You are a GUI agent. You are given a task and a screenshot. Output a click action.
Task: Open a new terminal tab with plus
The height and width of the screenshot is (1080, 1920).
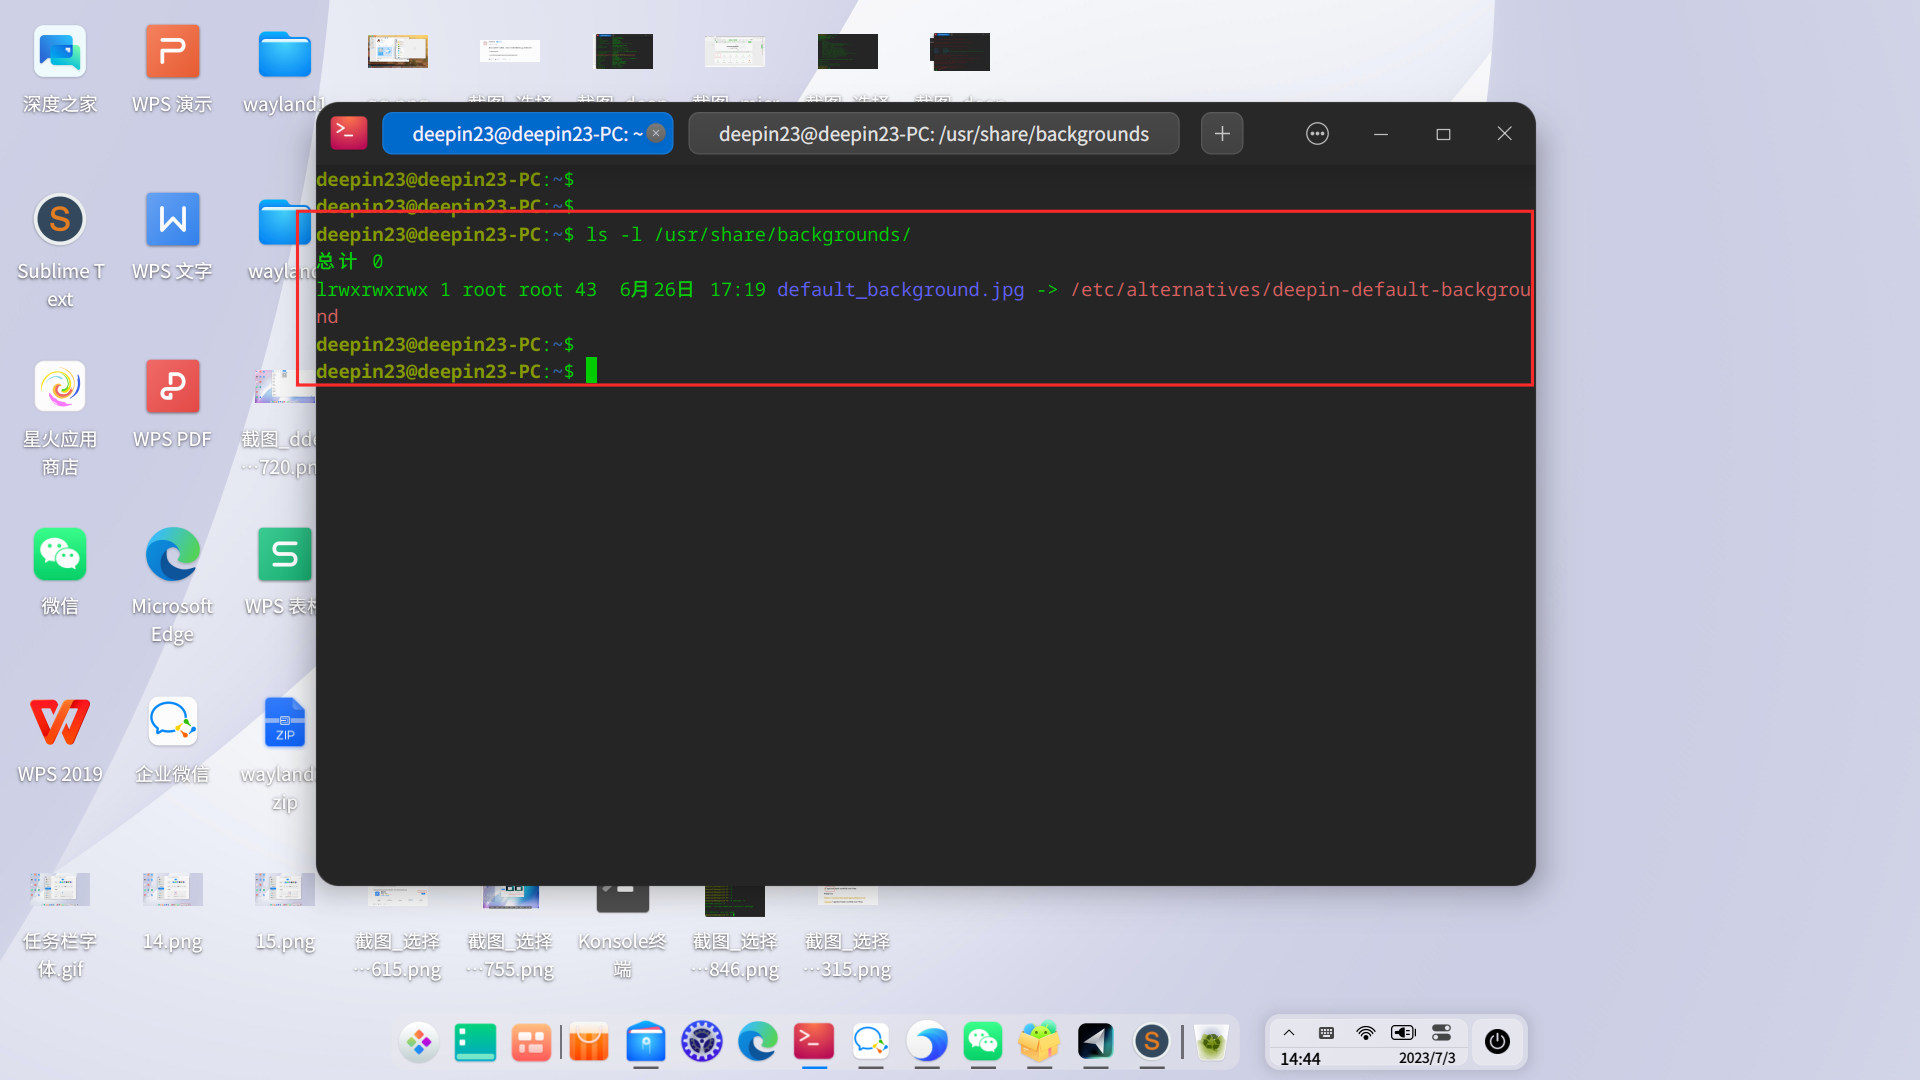click(x=1221, y=133)
